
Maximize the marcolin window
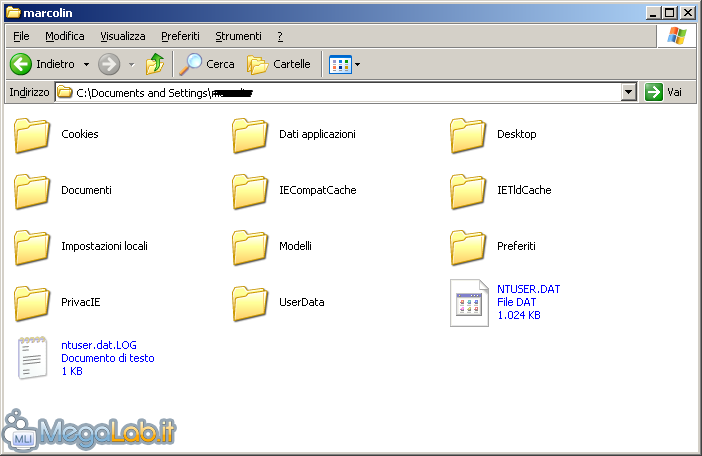click(670, 13)
